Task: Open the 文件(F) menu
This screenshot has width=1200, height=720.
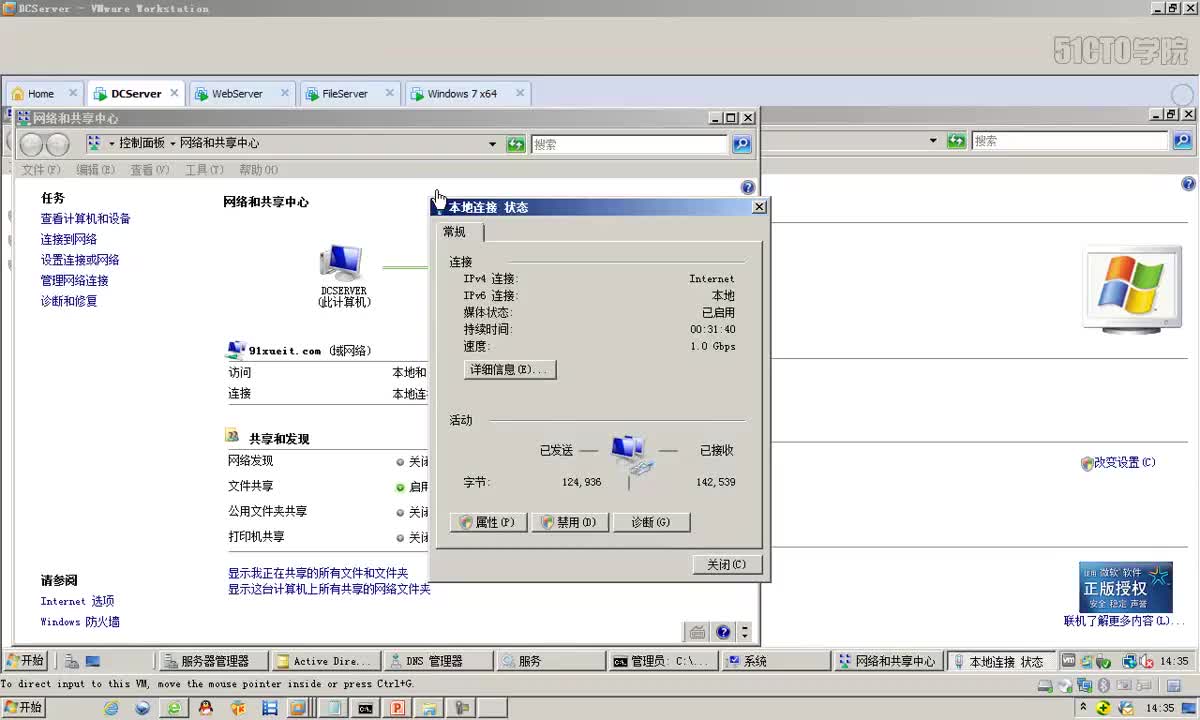Action: click(41, 170)
